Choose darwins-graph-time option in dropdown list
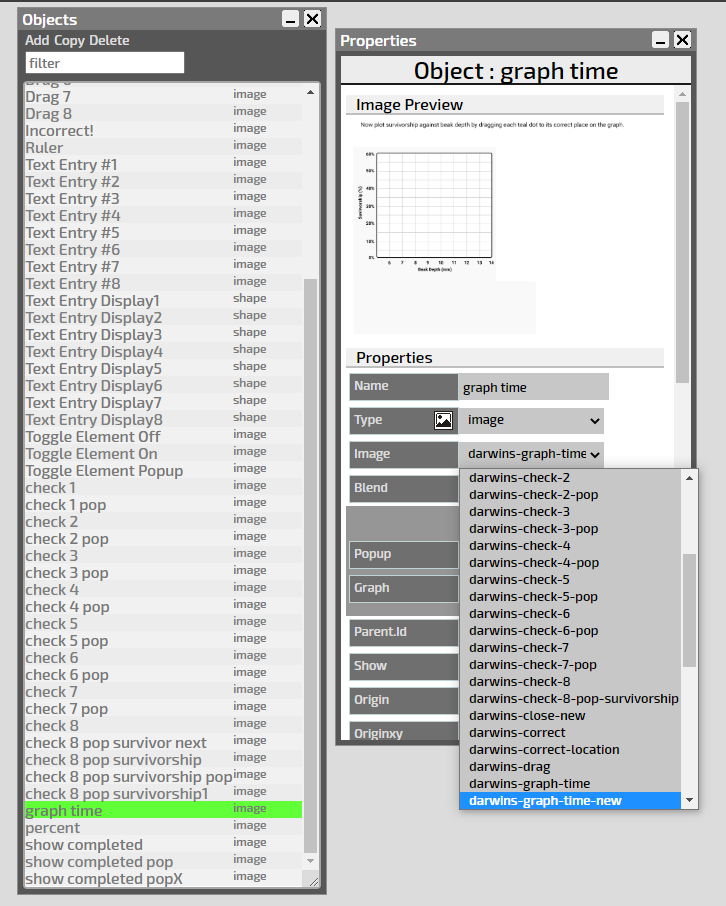Screen dimensions: 726x906 pos(570,784)
